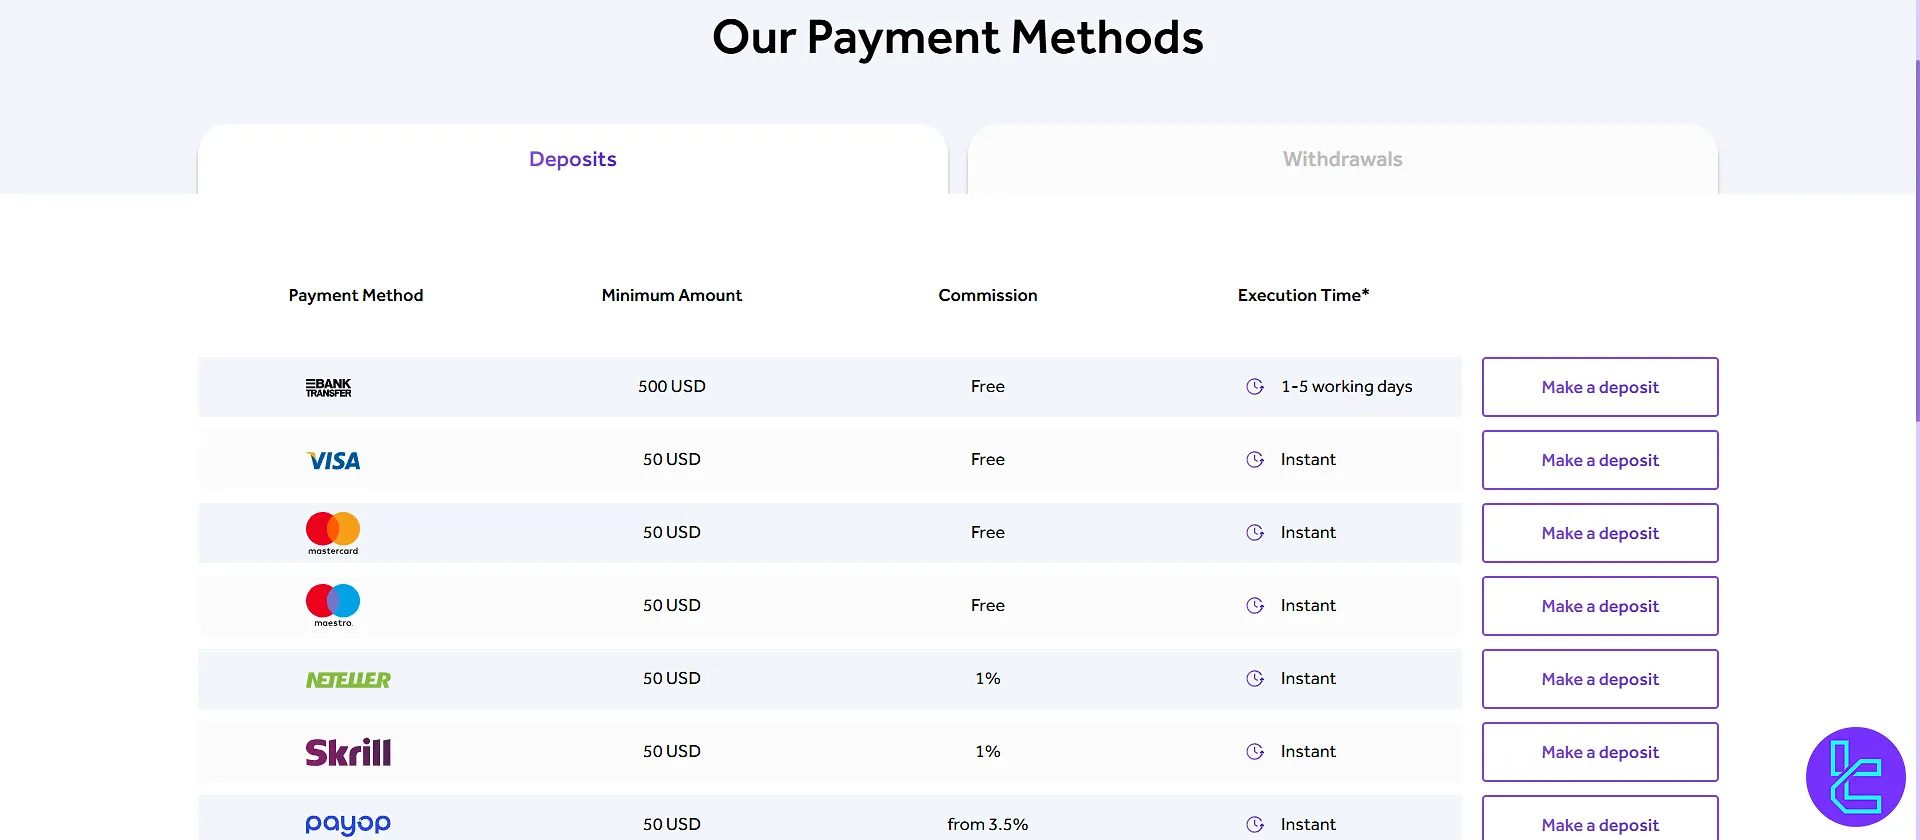Screen dimensions: 1920x840
Task: Make a deposit using Mastercard
Action: coord(1600,533)
